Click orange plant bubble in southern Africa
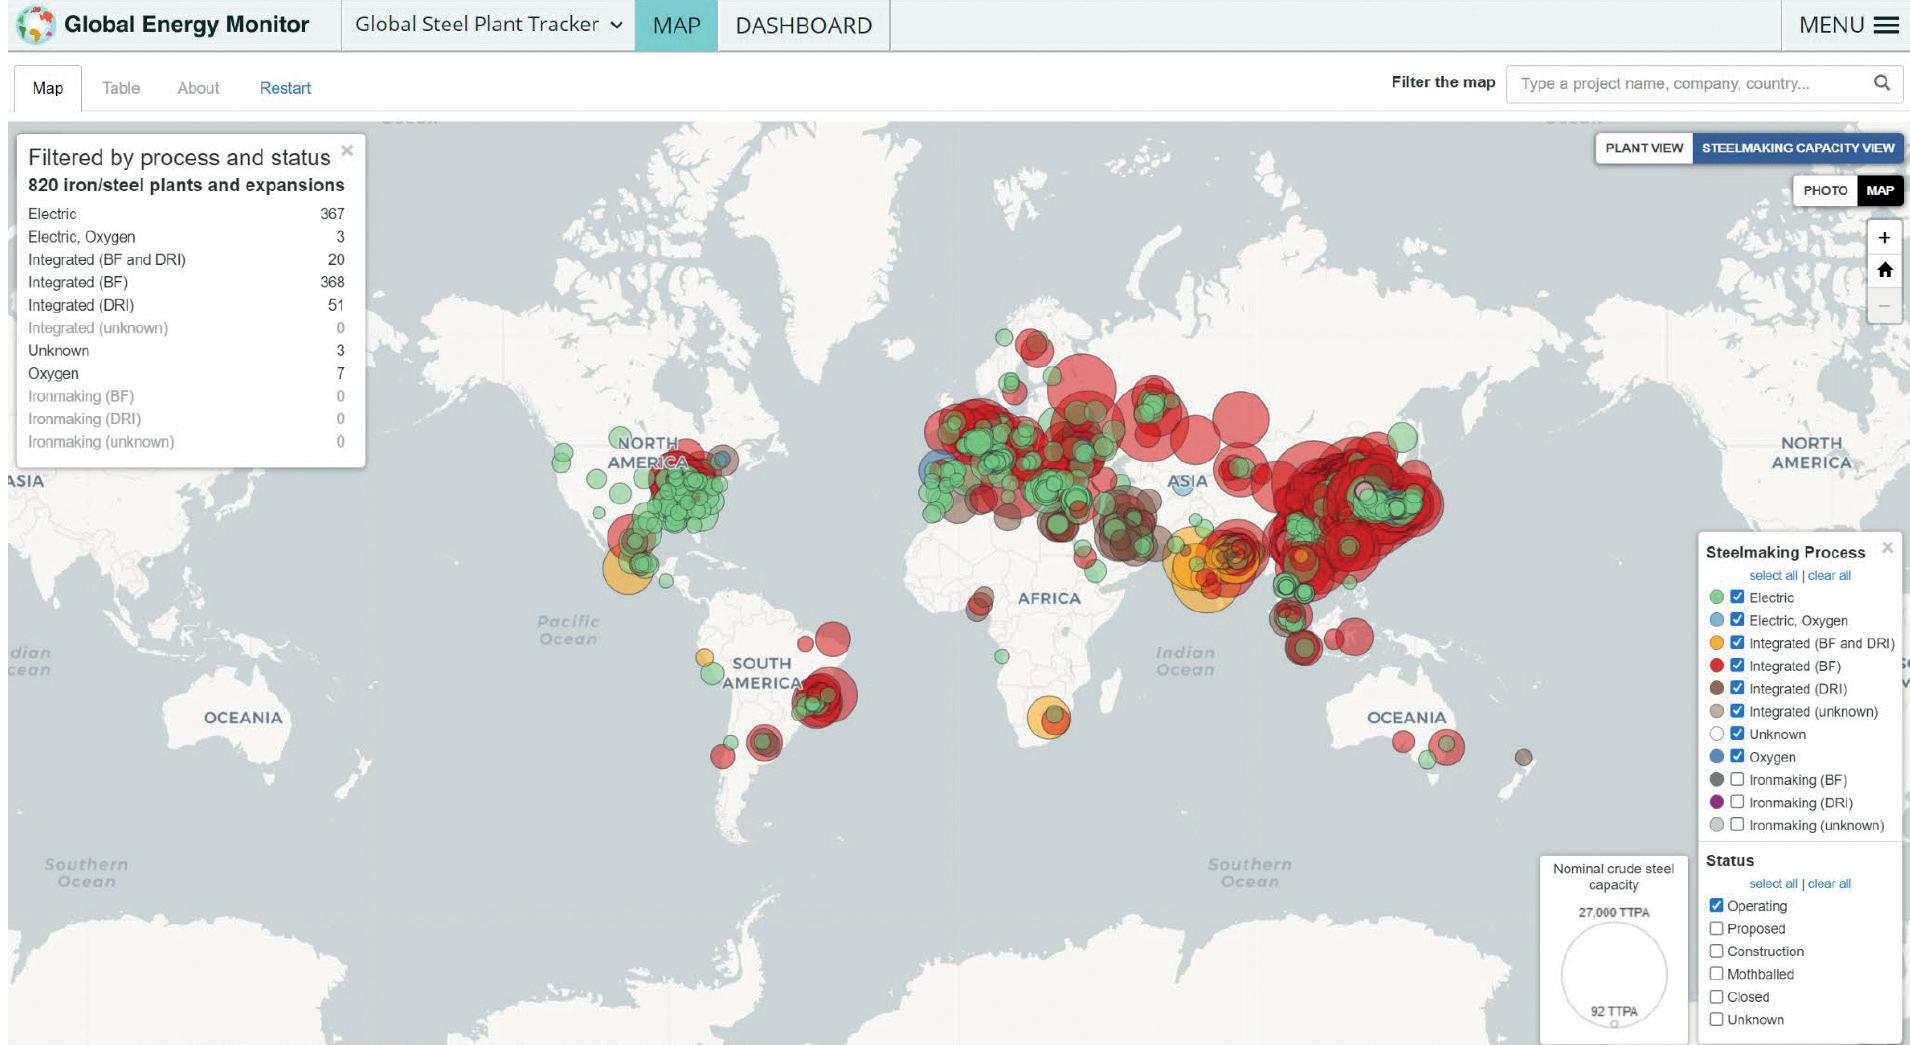 click(1046, 717)
